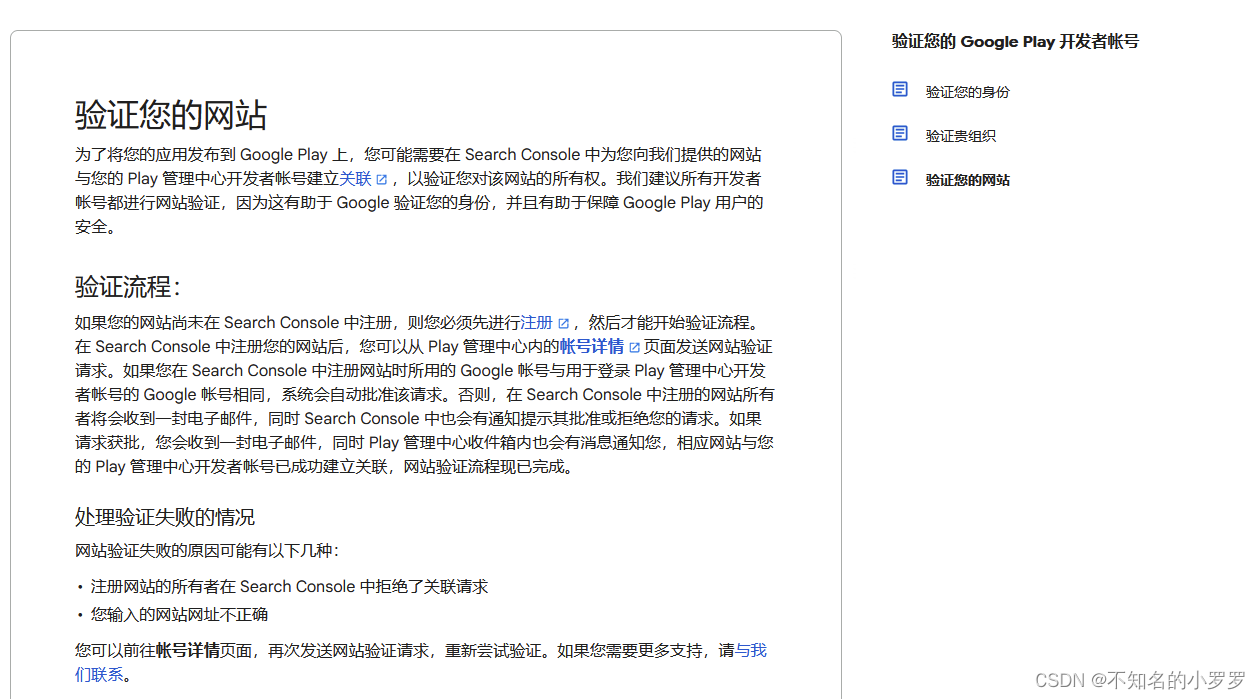The height and width of the screenshot is (699, 1260).
Task: Click the document icon beside sidebar 验证您的网站
Action: click(x=900, y=178)
